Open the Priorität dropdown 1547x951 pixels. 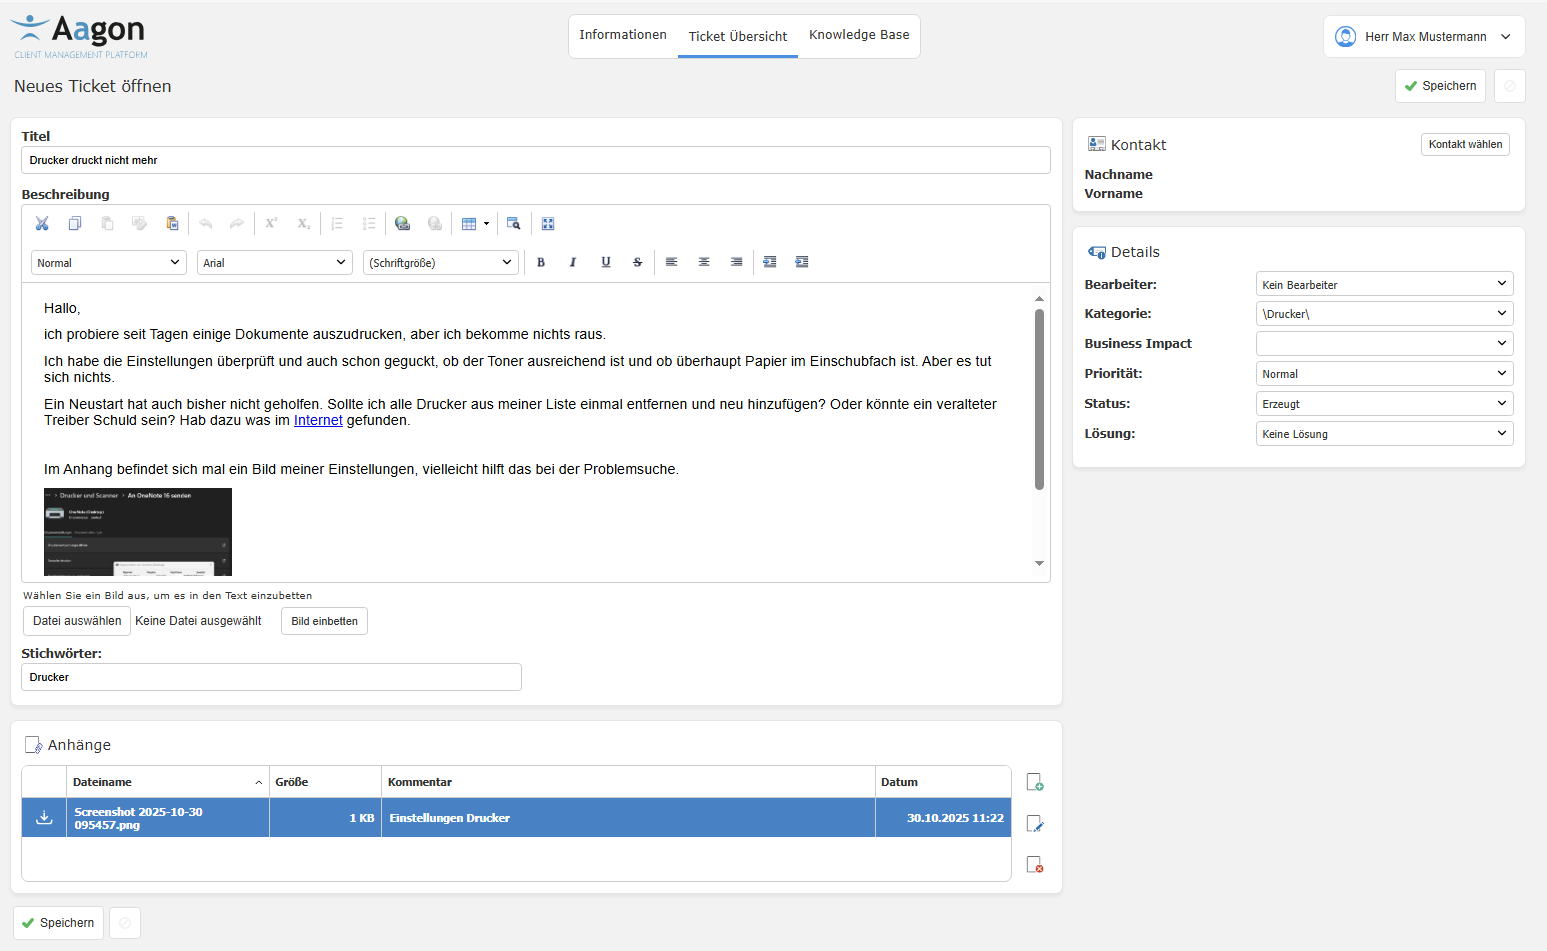(1384, 373)
